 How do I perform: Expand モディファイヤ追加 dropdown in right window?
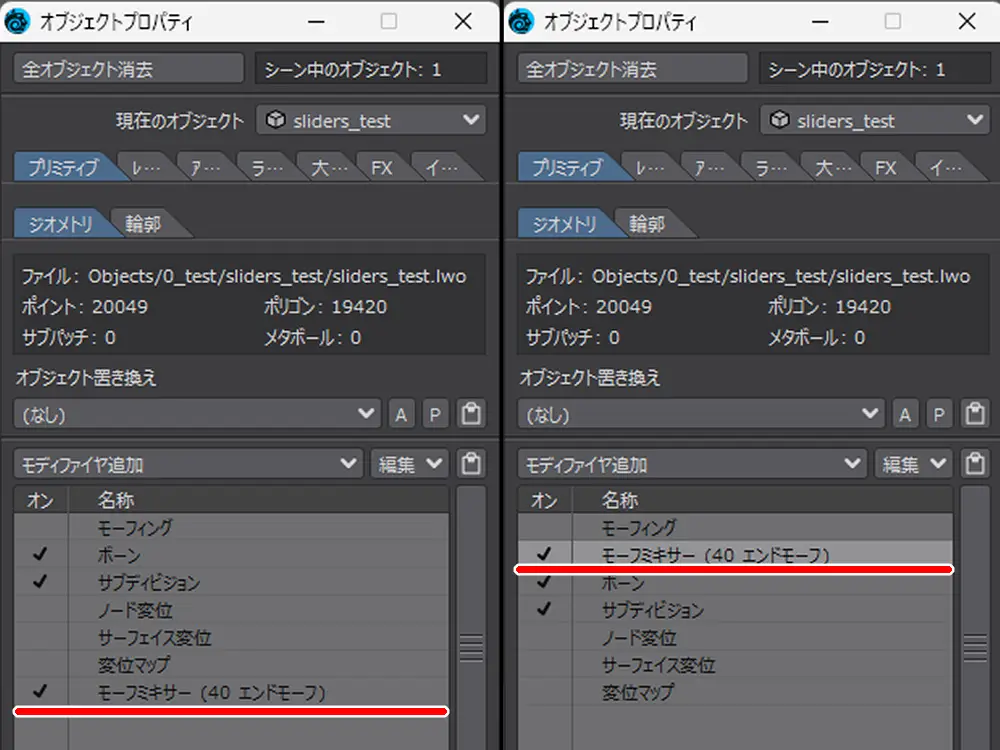point(691,464)
